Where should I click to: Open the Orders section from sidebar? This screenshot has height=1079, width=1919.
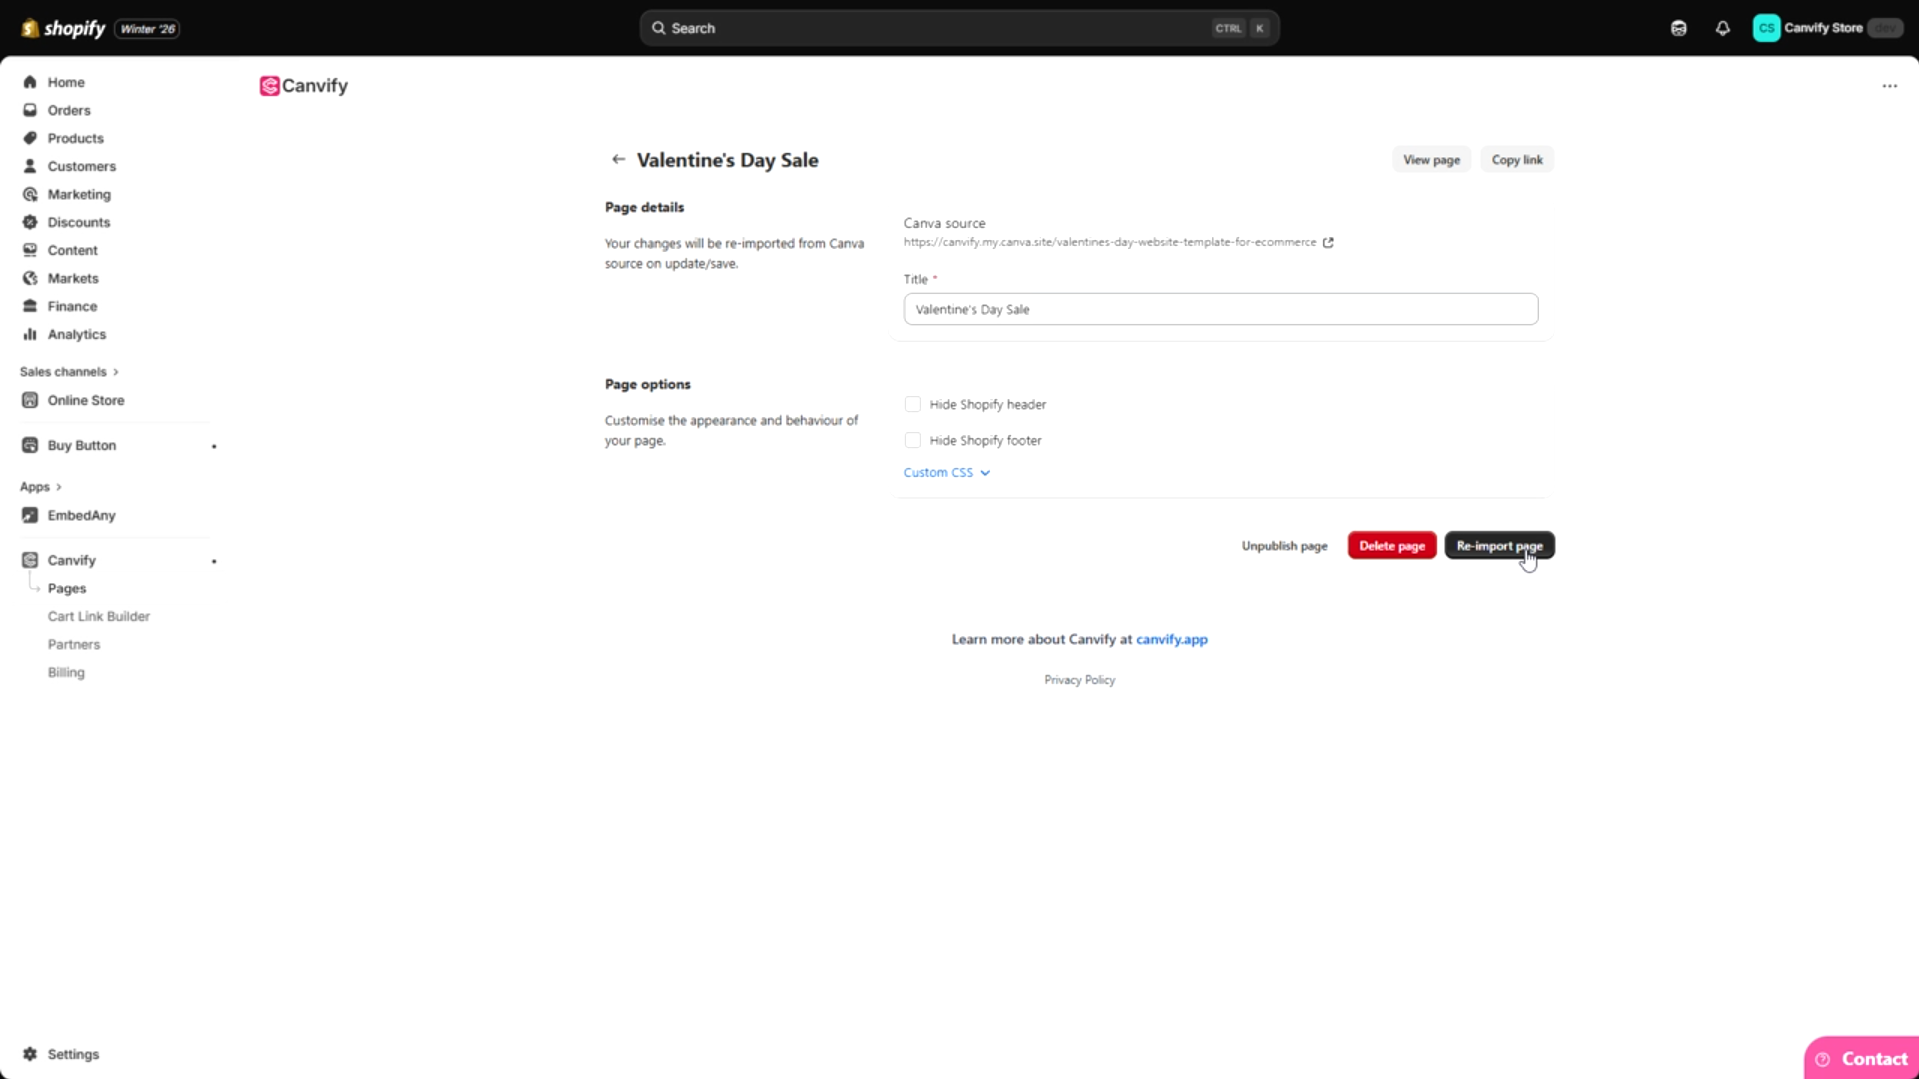point(68,110)
